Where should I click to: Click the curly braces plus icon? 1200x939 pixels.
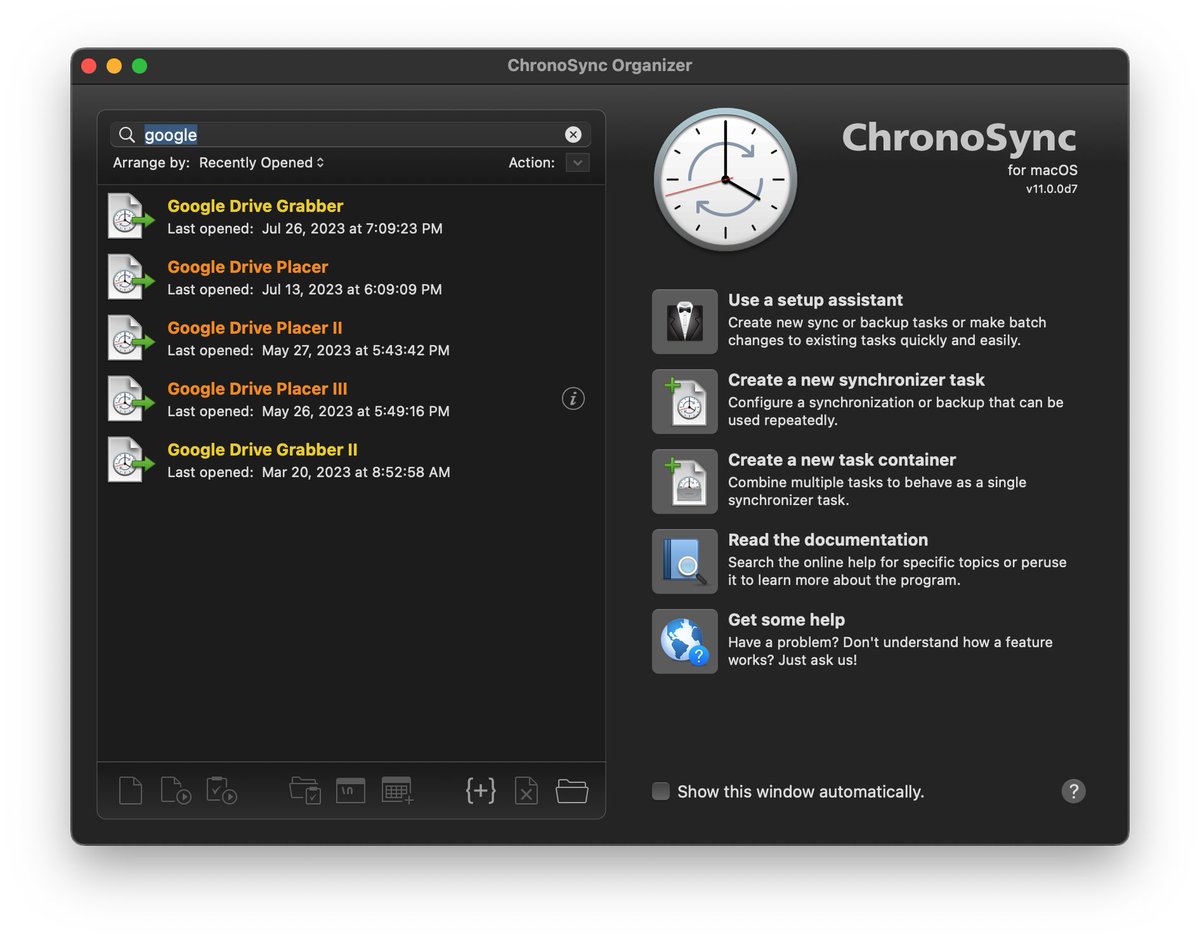tap(481, 791)
